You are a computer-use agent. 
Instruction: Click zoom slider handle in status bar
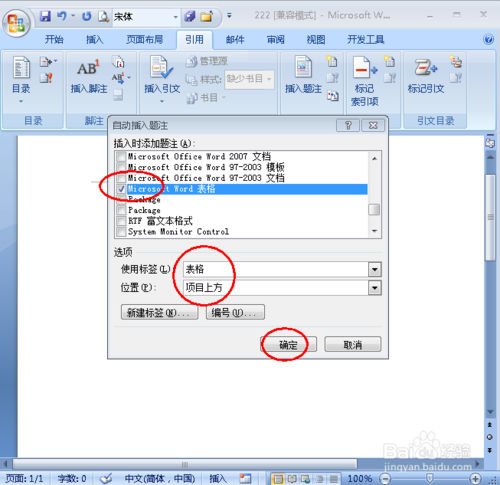(430, 479)
